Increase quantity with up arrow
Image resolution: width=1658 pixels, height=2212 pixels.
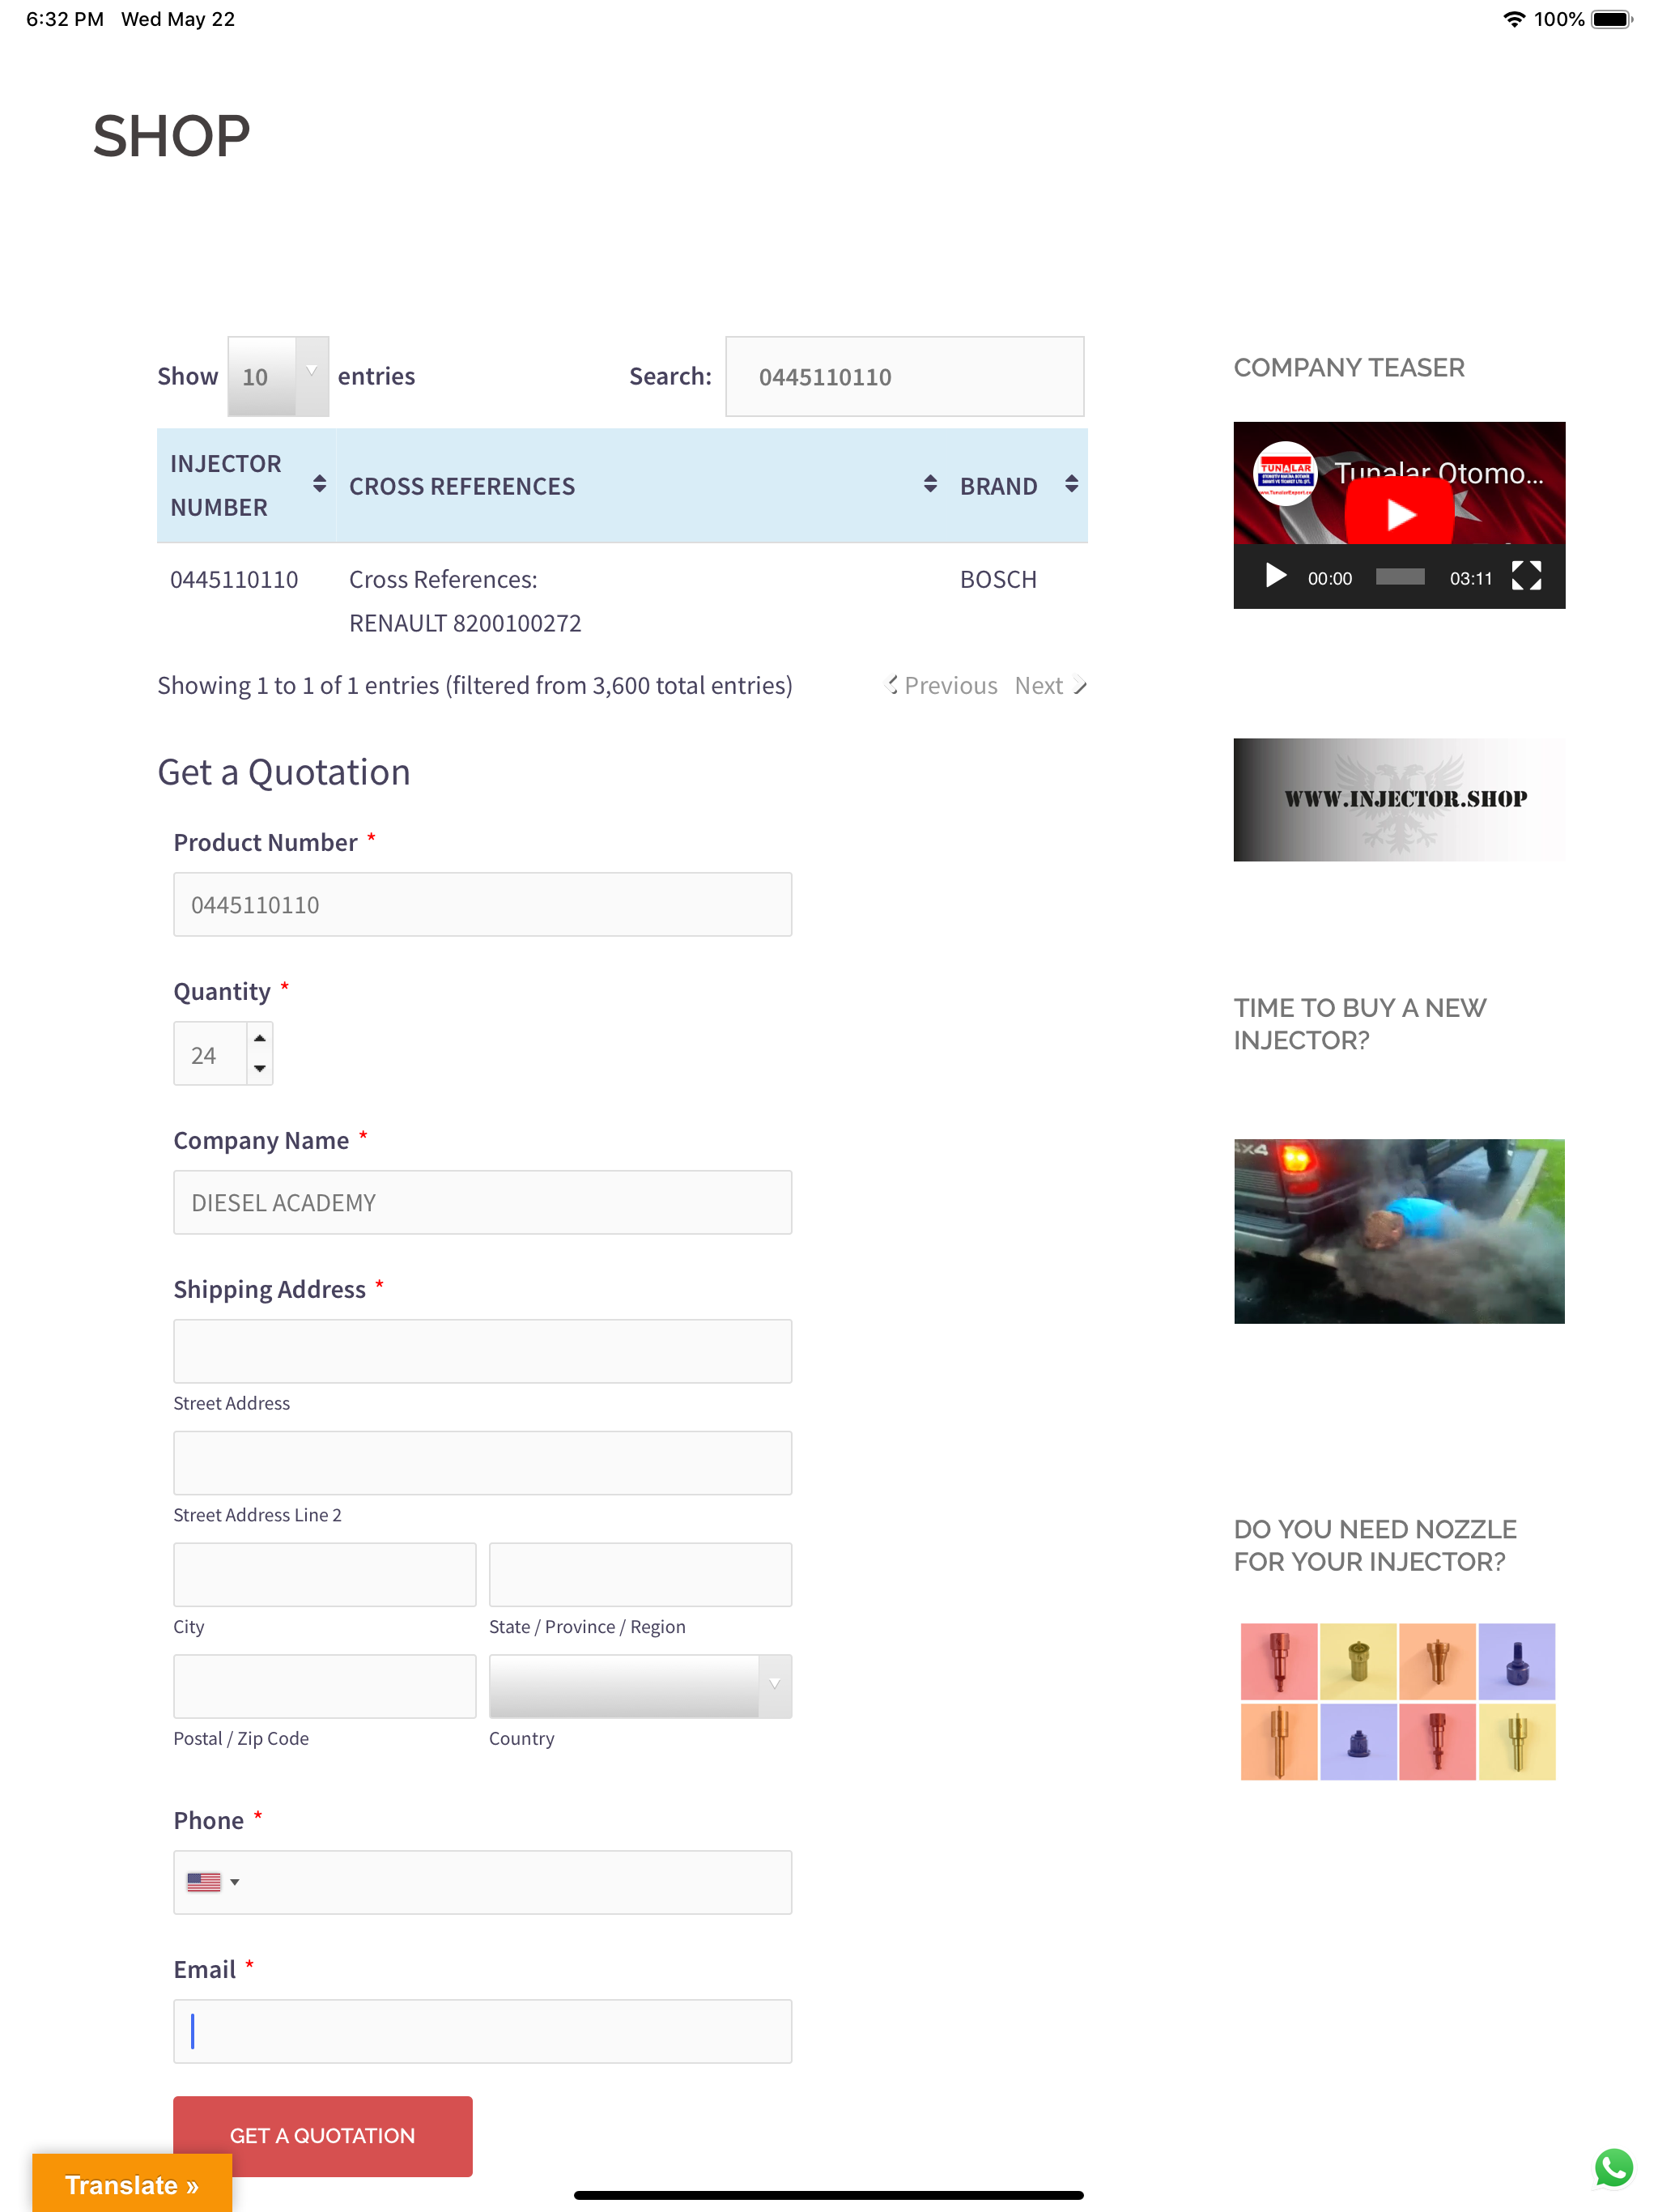pyautogui.click(x=259, y=1038)
